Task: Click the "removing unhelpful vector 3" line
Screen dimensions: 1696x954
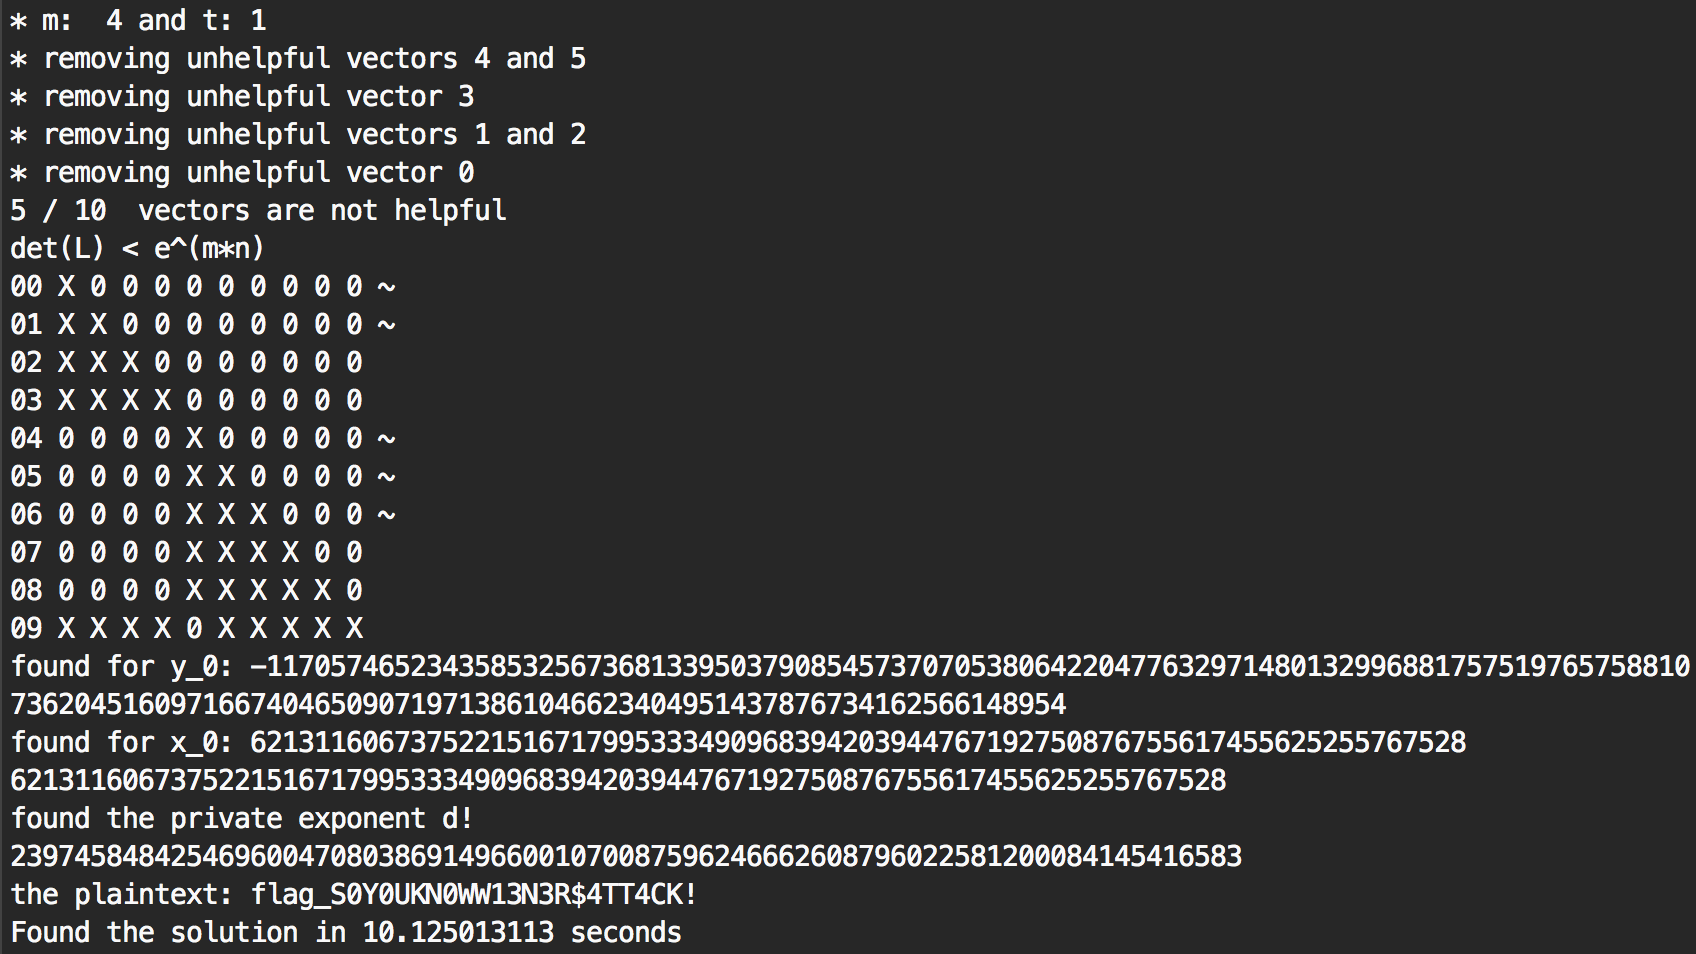Action: (x=258, y=96)
